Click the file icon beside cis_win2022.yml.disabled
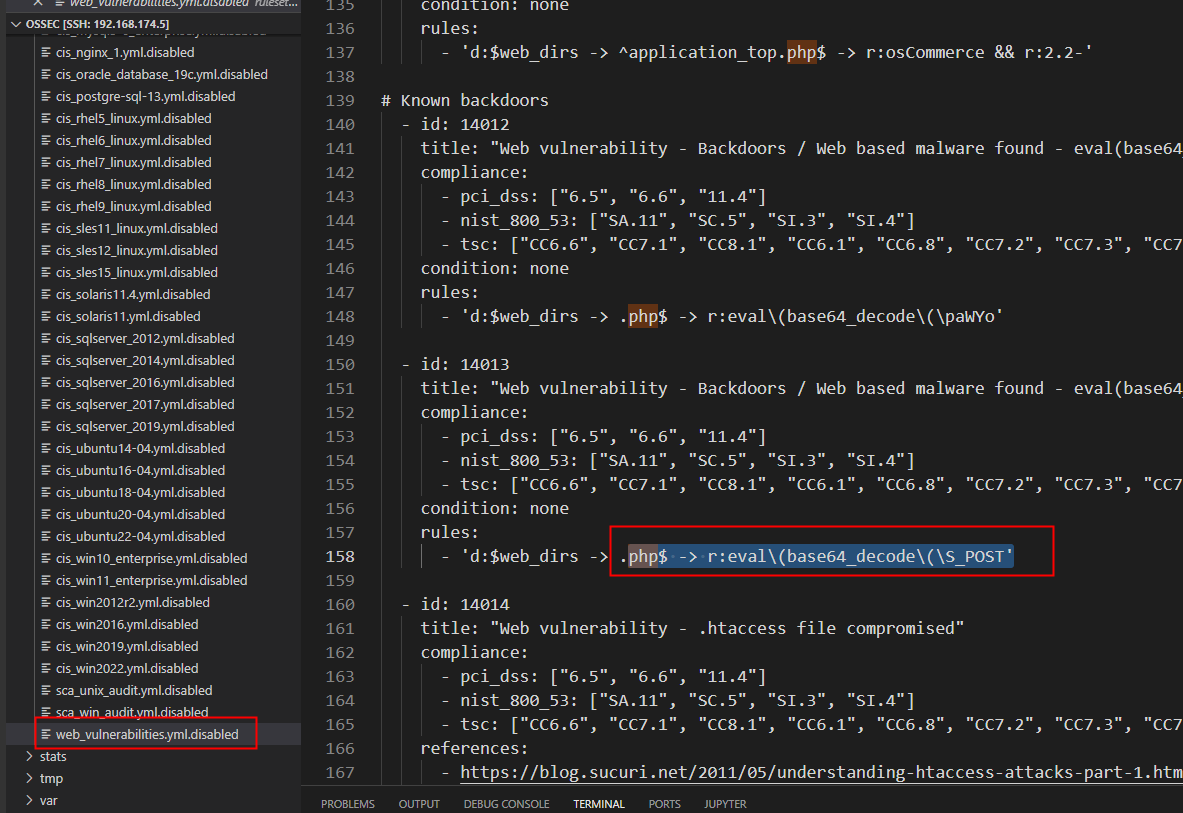Screen dimensions: 1183x813 point(46,668)
